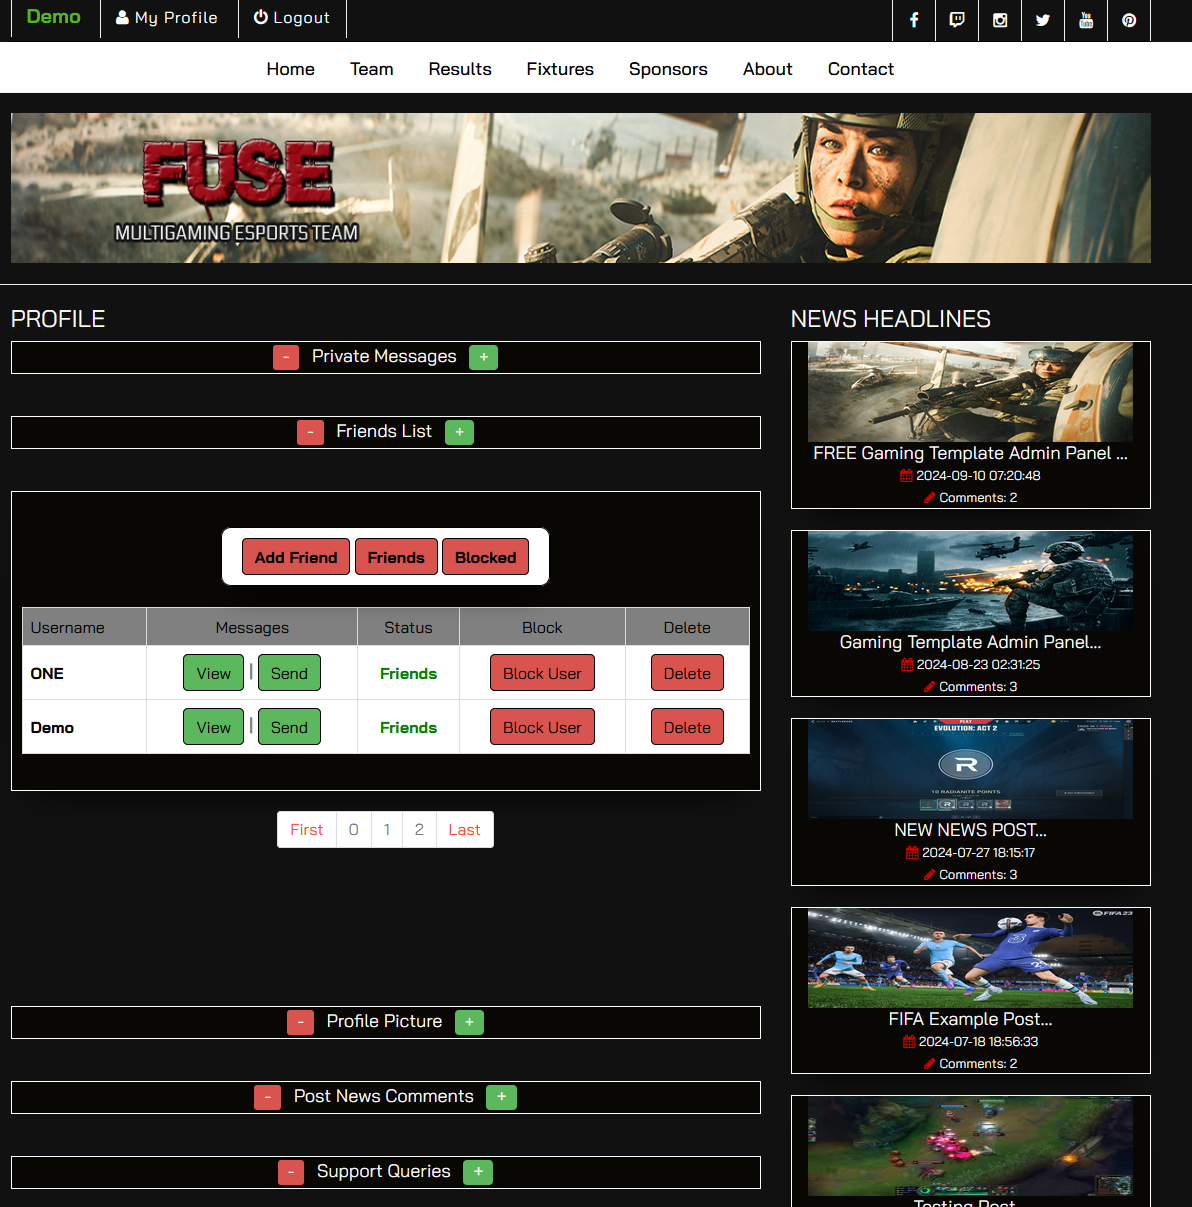
Task: Expand the Profile Picture section
Action: click(x=469, y=1022)
